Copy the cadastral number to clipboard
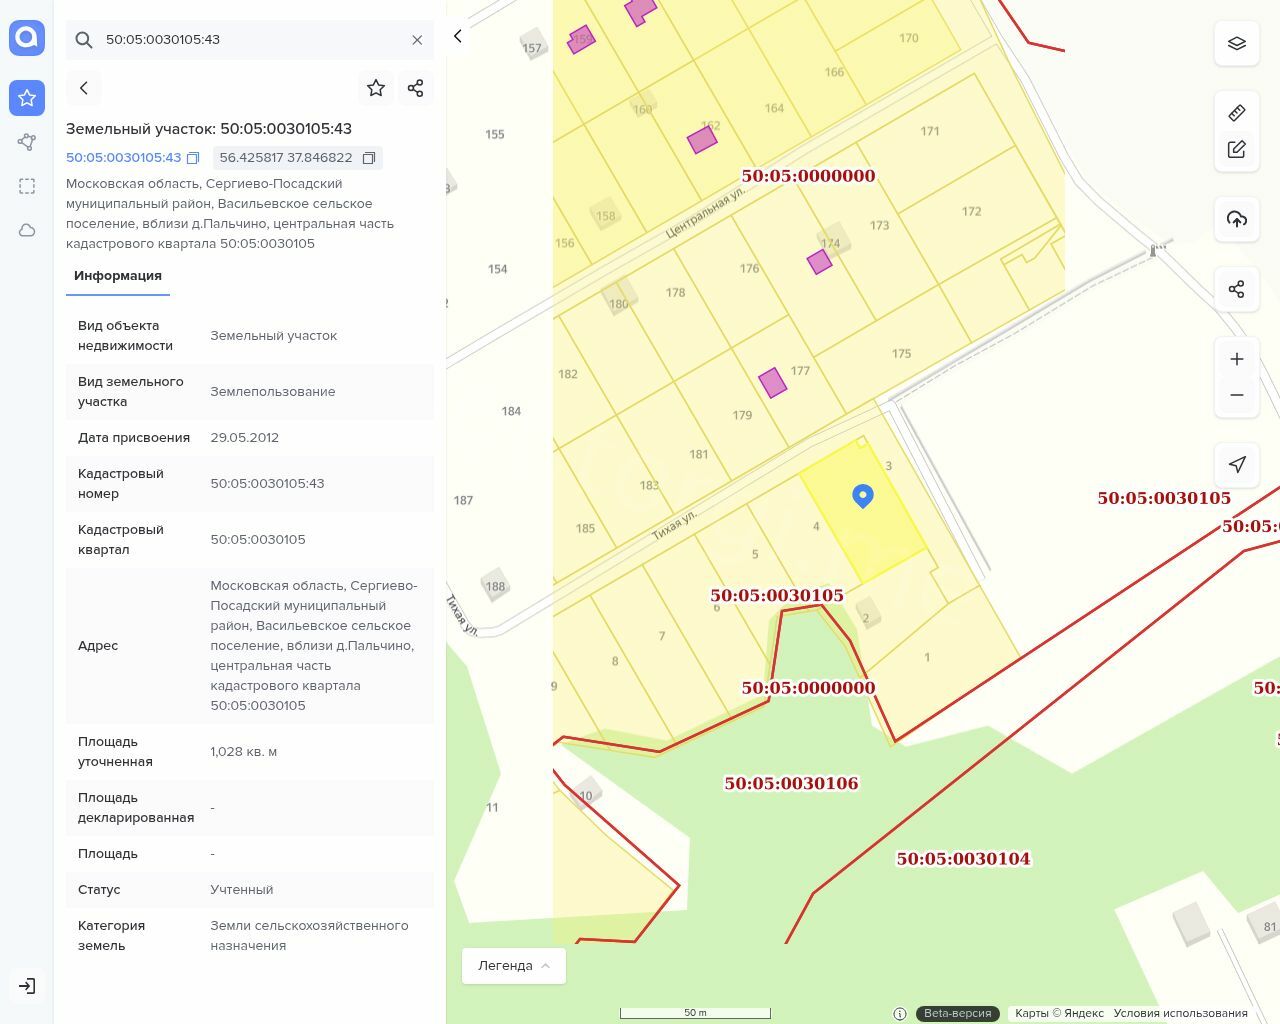The image size is (1280, 1024). click(x=194, y=158)
